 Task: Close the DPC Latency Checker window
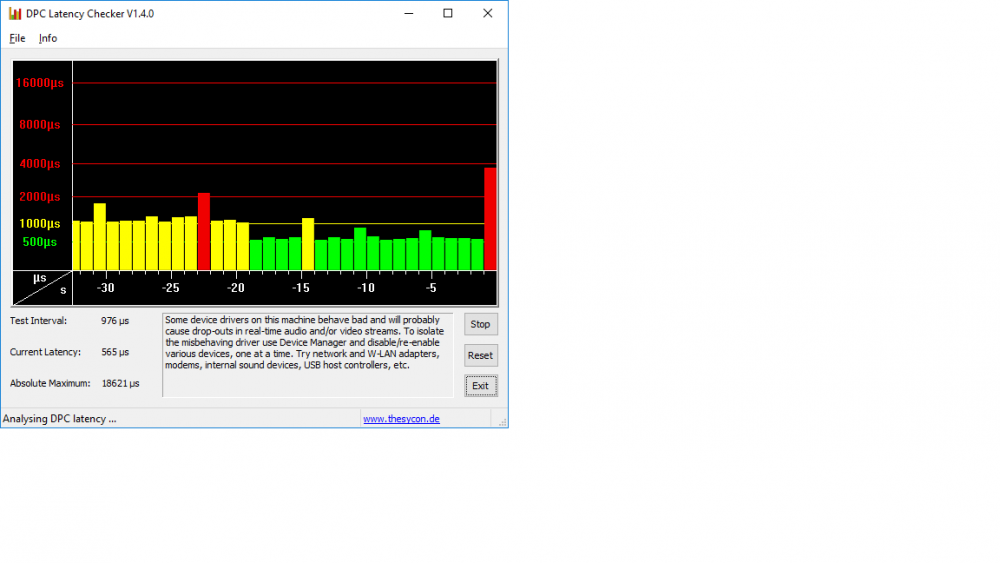point(487,13)
